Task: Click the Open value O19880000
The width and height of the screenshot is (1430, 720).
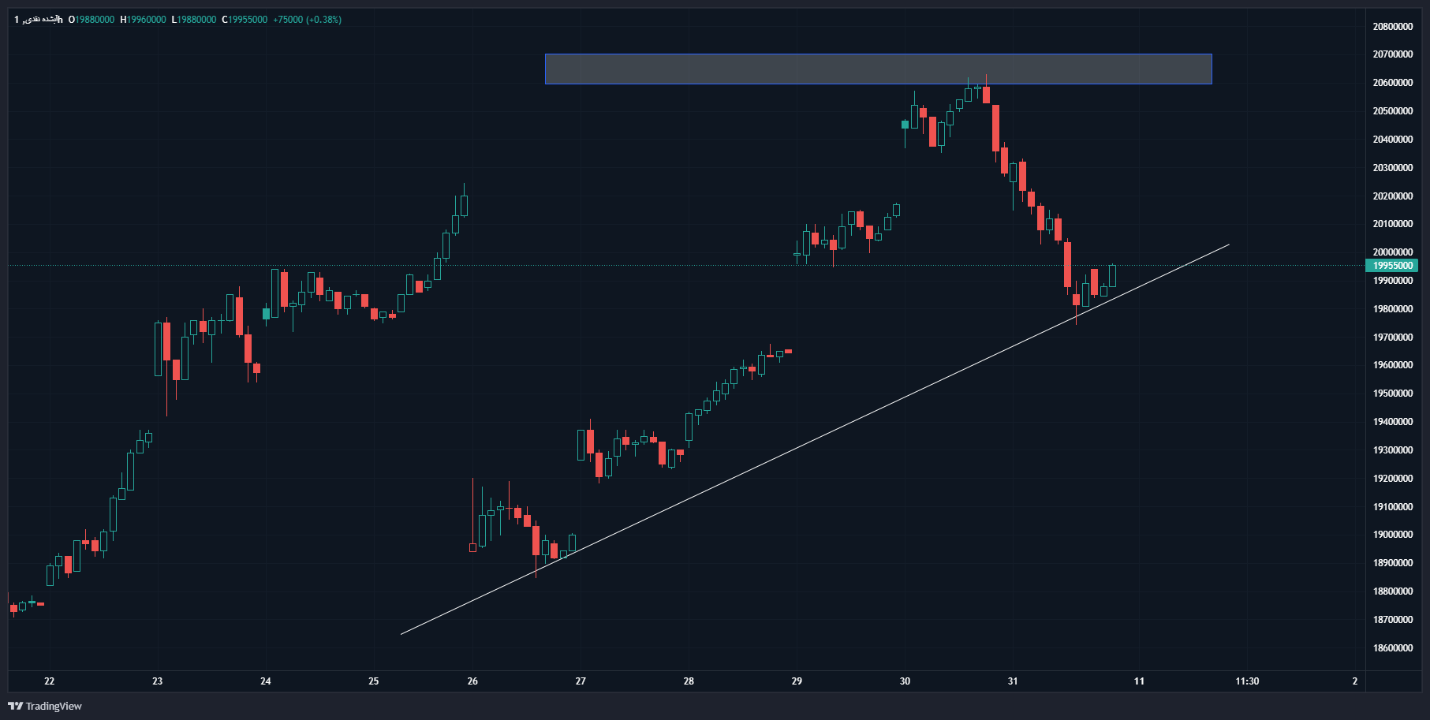Action: (x=90, y=19)
